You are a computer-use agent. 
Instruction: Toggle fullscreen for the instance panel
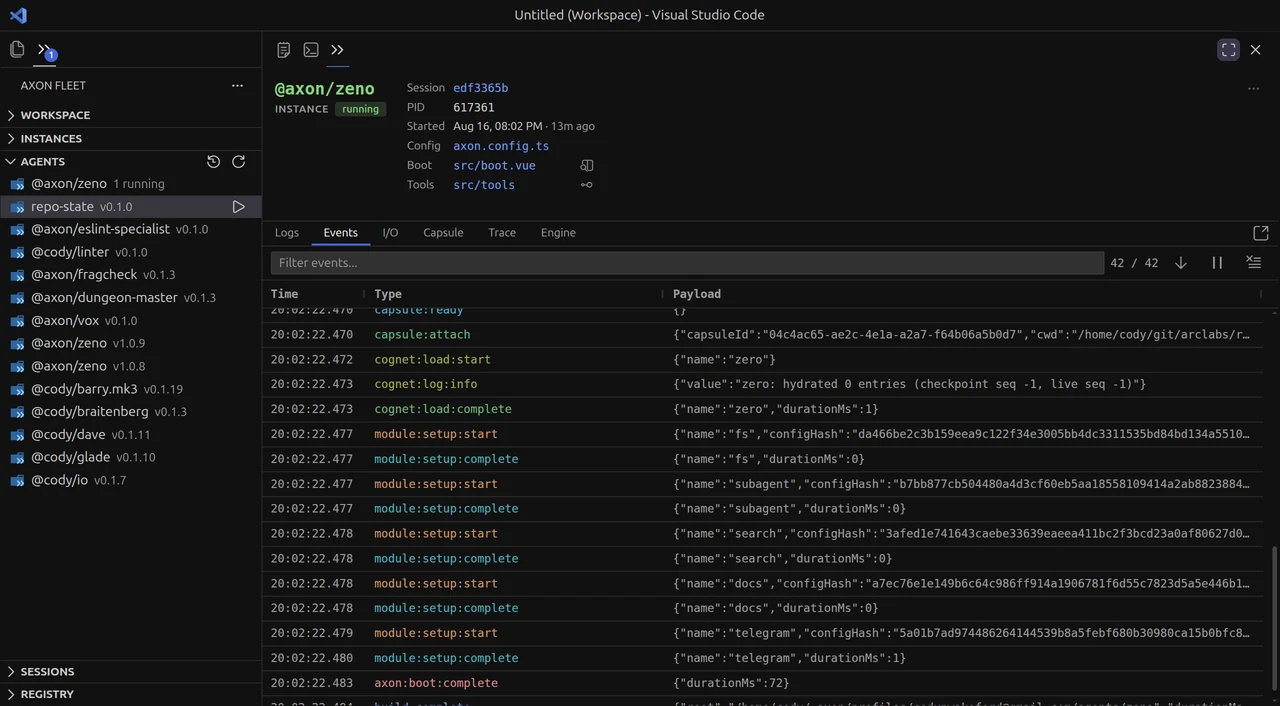click(x=1229, y=49)
